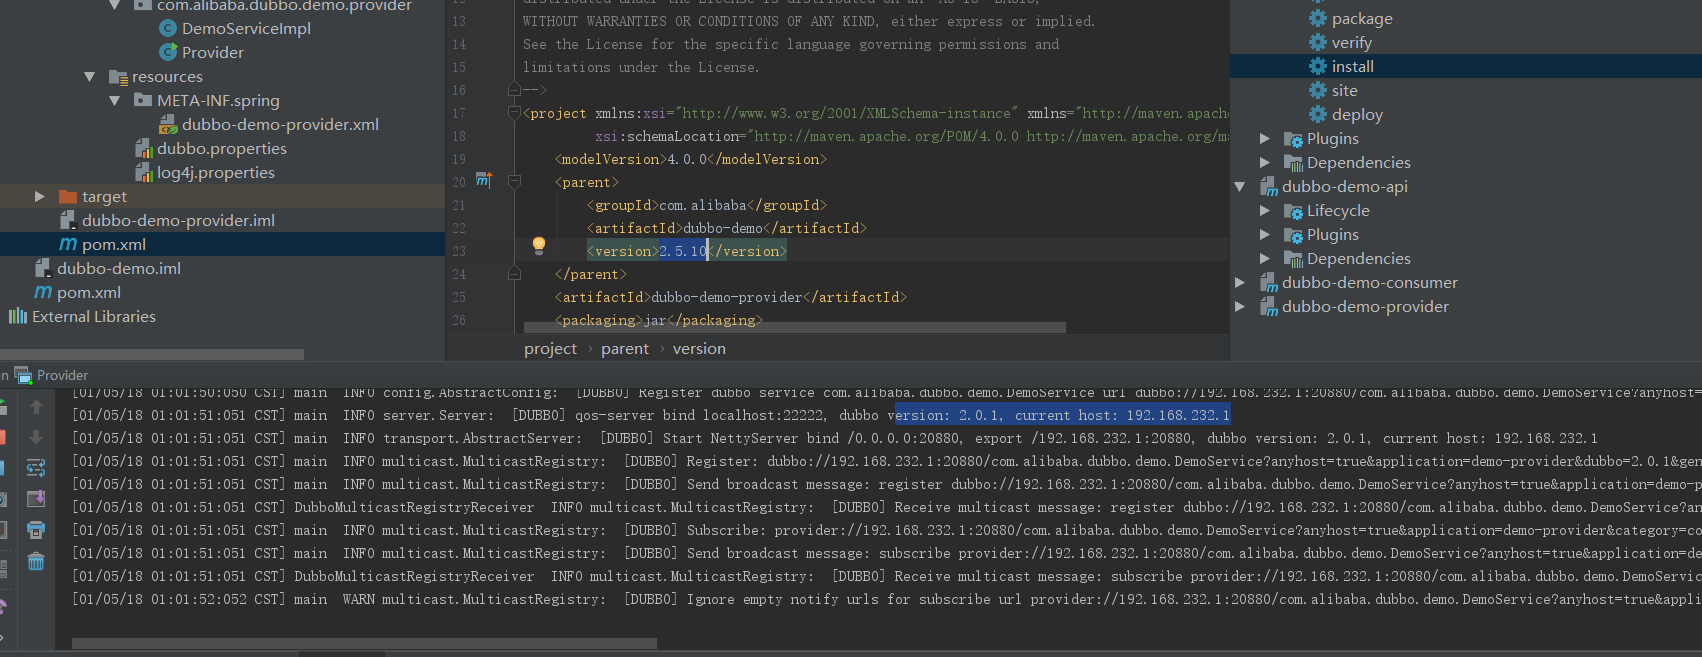Expand the dubbo-demo-consumer module
Screen dimensions: 1702x657
click(x=1240, y=282)
